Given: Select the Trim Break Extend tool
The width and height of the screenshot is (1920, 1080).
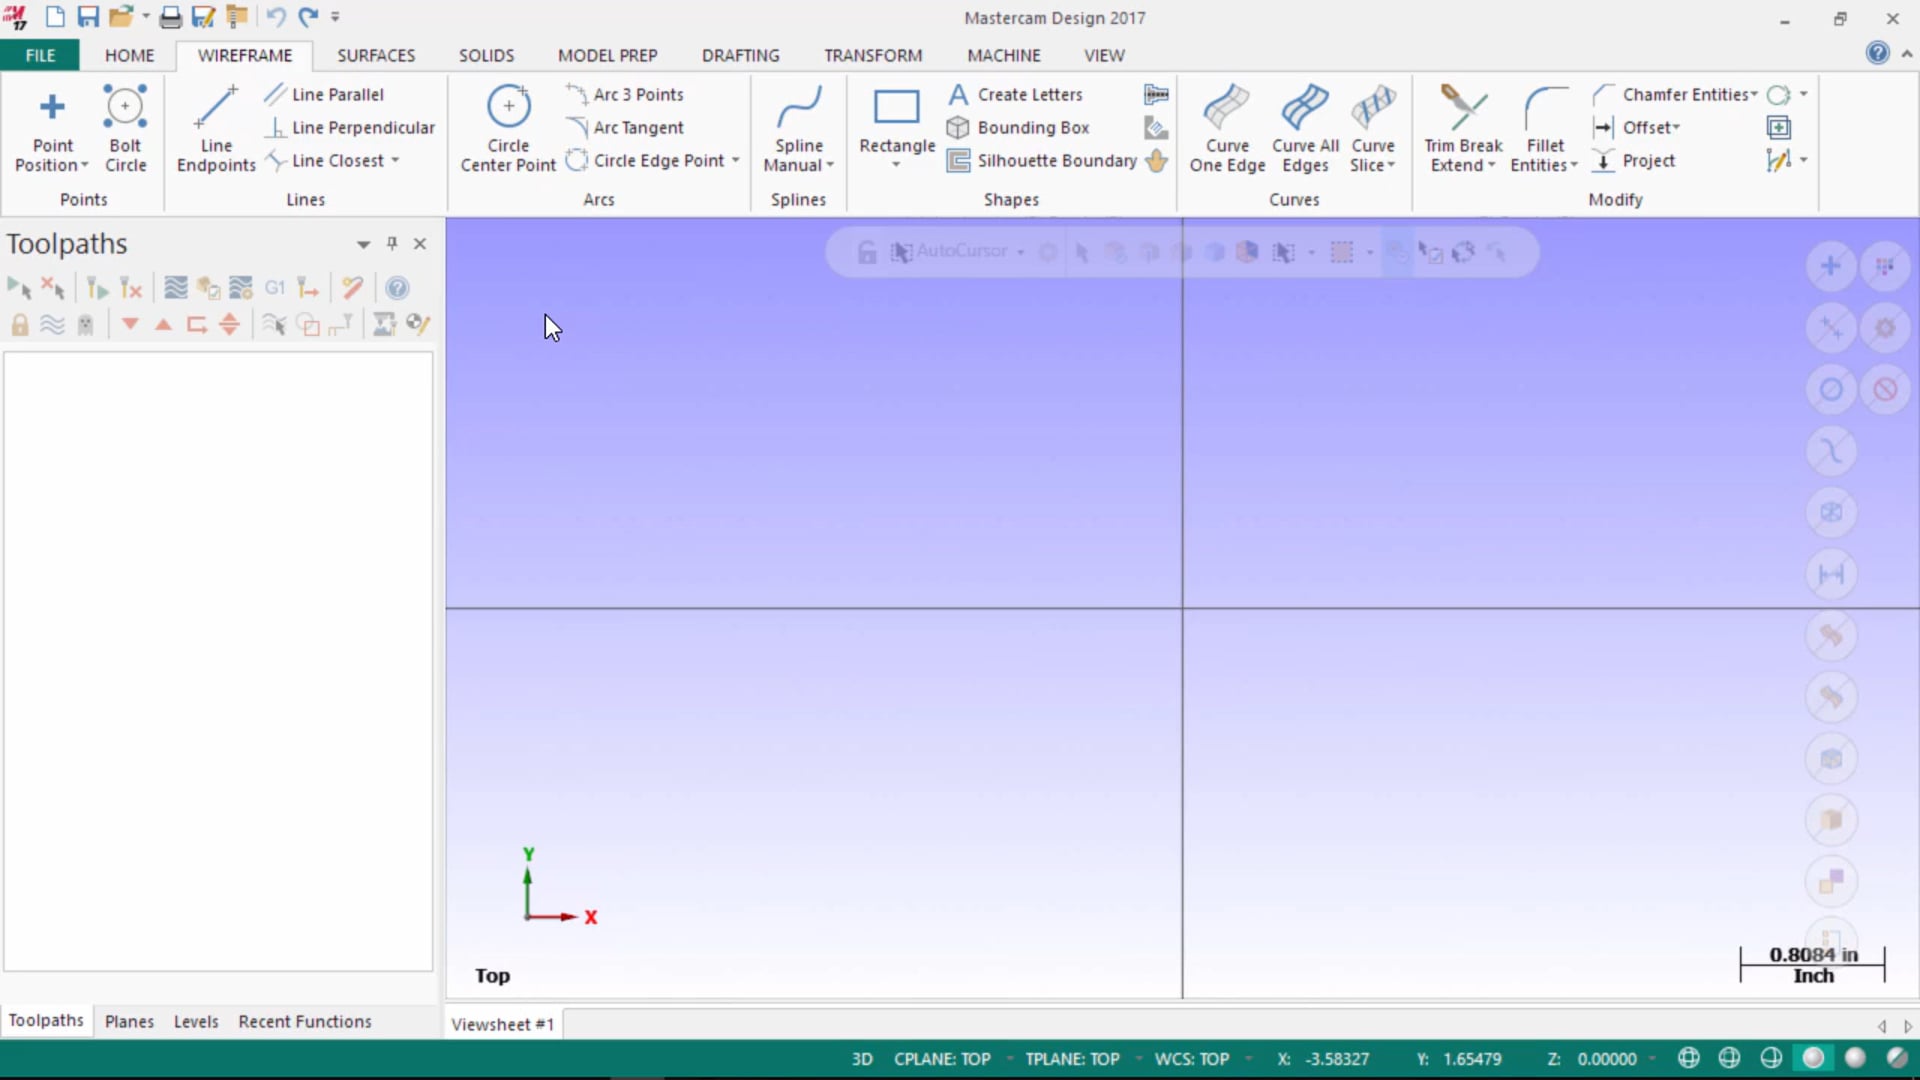Looking at the screenshot, I should pyautogui.click(x=1462, y=127).
